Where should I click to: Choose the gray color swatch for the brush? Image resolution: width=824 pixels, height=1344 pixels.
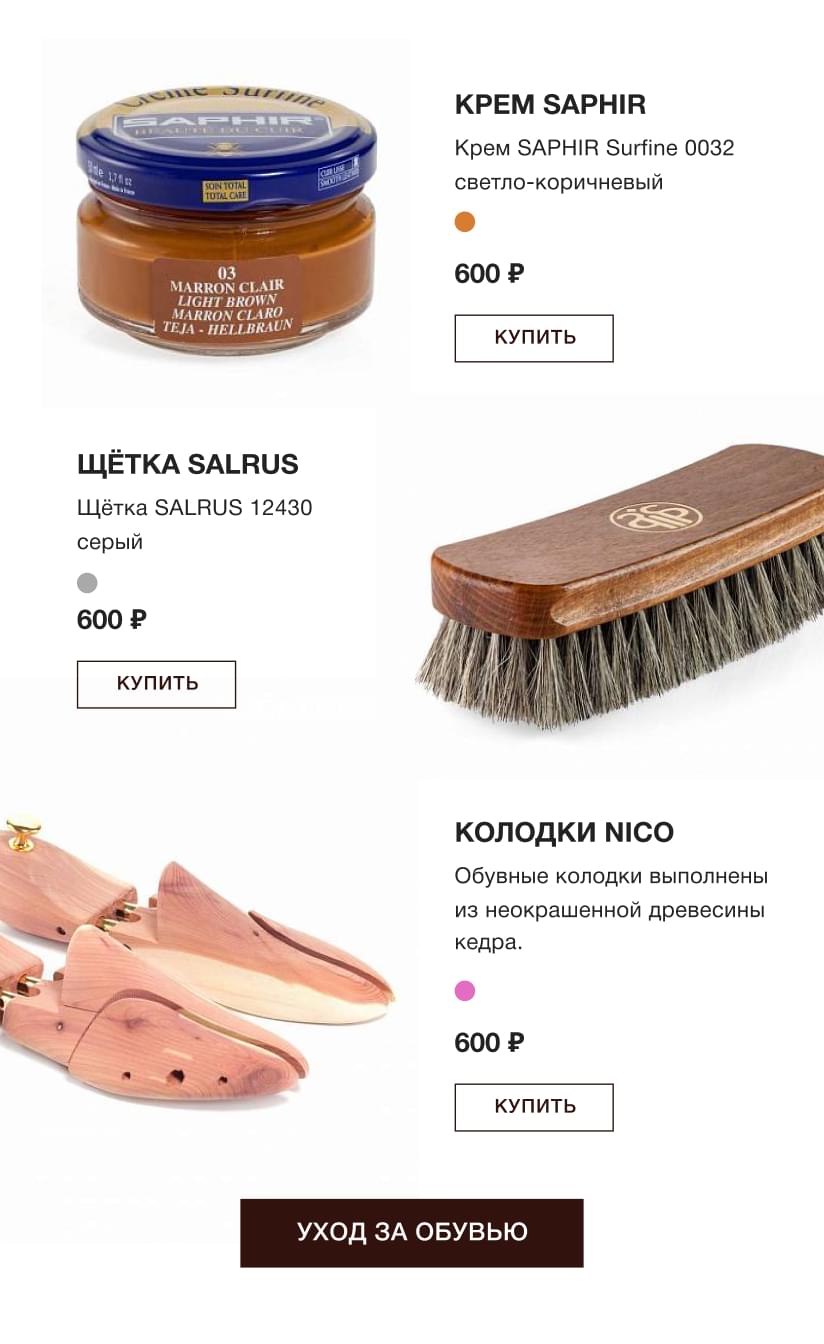click(88, 583)
